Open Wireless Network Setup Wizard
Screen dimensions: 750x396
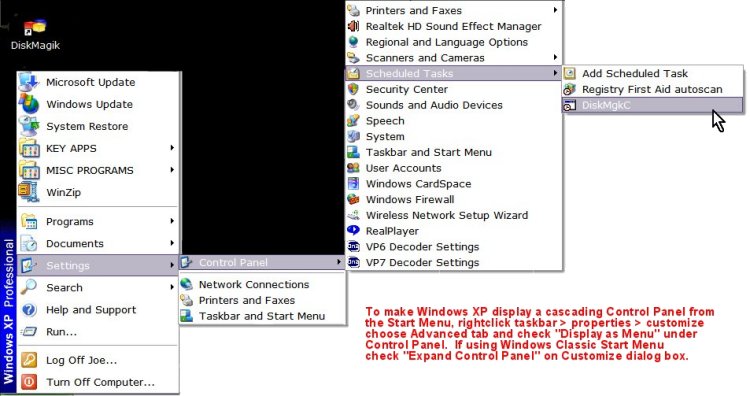click(453, 215)
